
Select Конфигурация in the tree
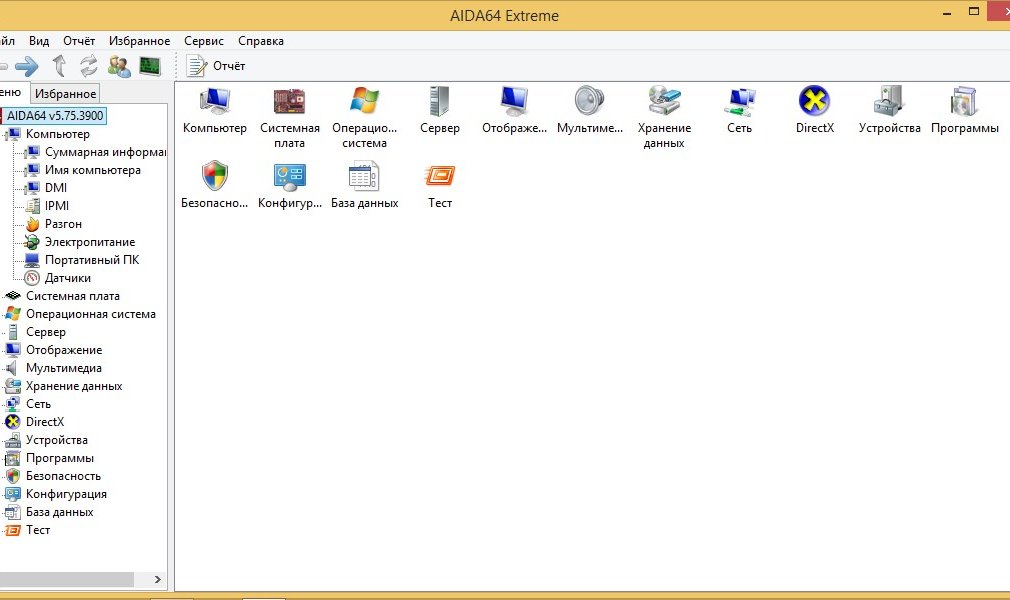[66, 494]
